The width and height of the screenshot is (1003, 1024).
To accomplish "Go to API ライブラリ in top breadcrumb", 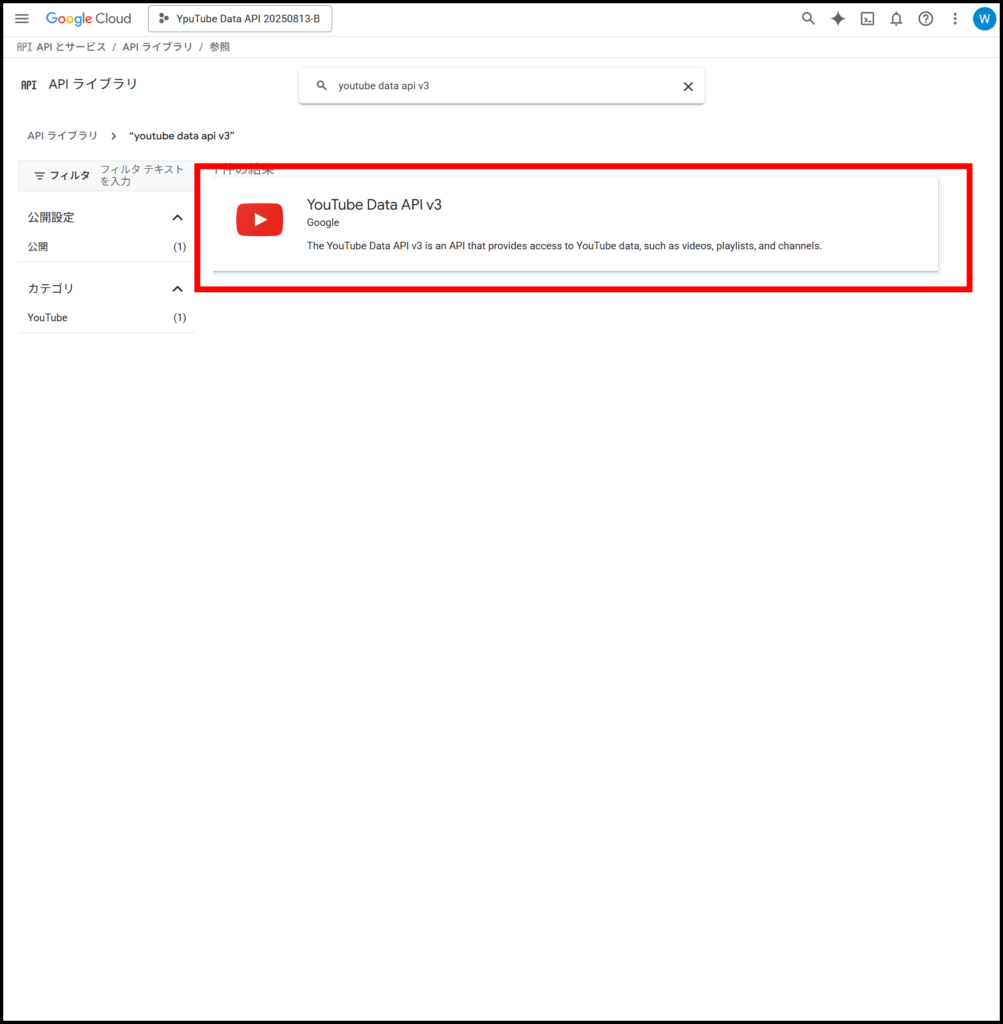I will (x=157, y=47).
